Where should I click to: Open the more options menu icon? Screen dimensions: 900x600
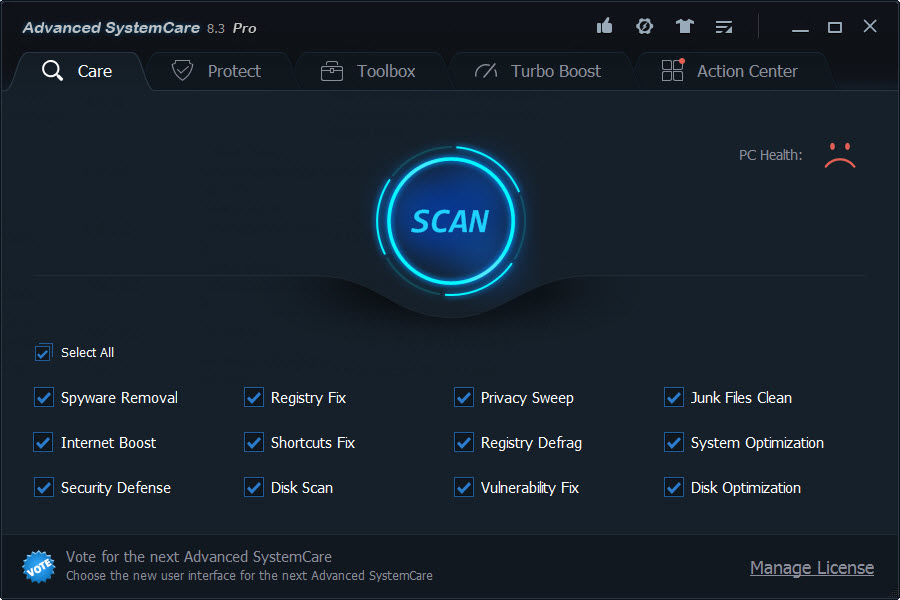pyautogui.click(x=724, y=27)
